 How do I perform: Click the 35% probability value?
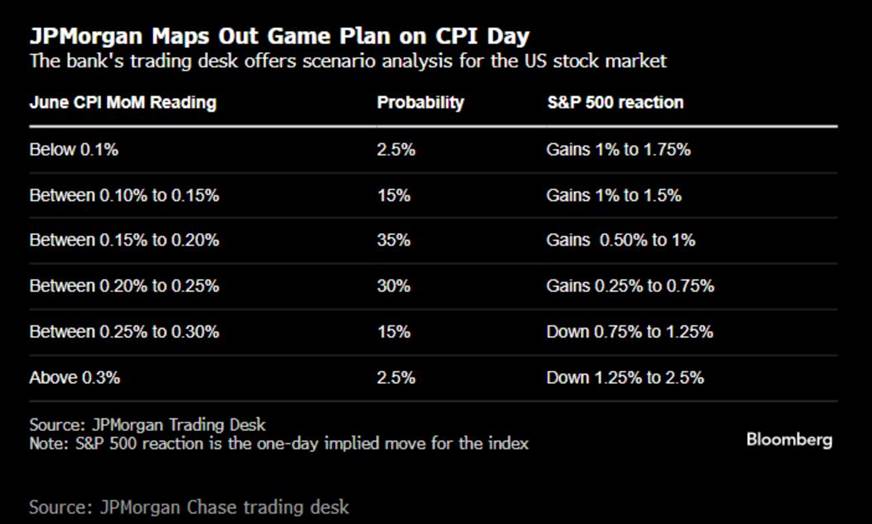pos(394,240)
